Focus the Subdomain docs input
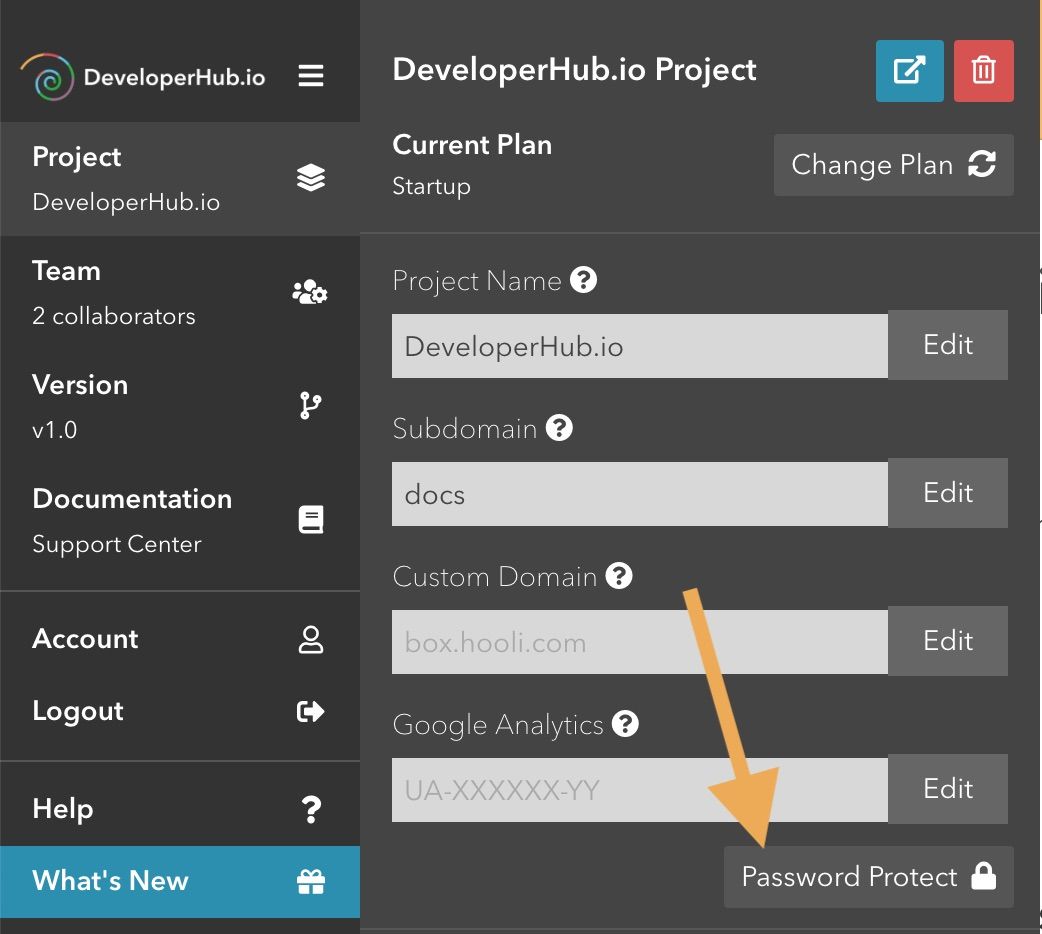Image resolution: width=1042 pixels, height=934 pixels. 640,494
